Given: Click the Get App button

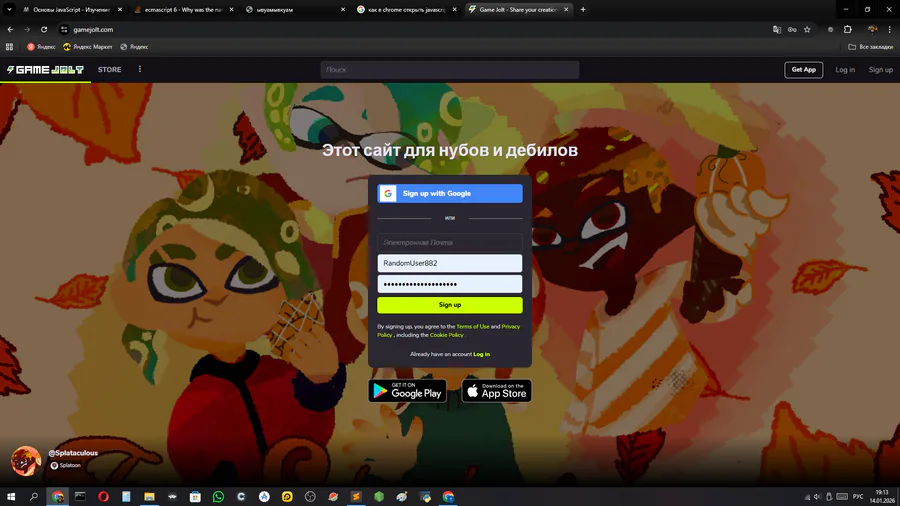Looking at the screenshot, I should coord(803,69).
